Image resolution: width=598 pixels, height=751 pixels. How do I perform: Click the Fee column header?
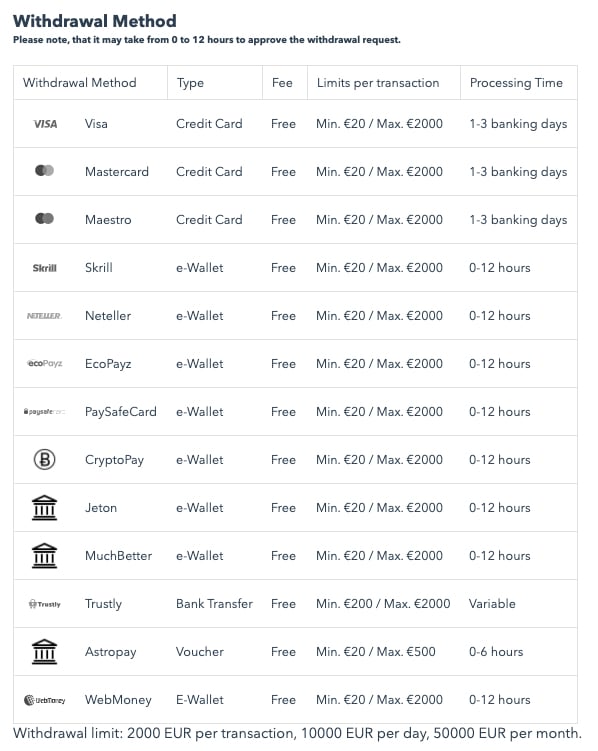pos(282,83)
